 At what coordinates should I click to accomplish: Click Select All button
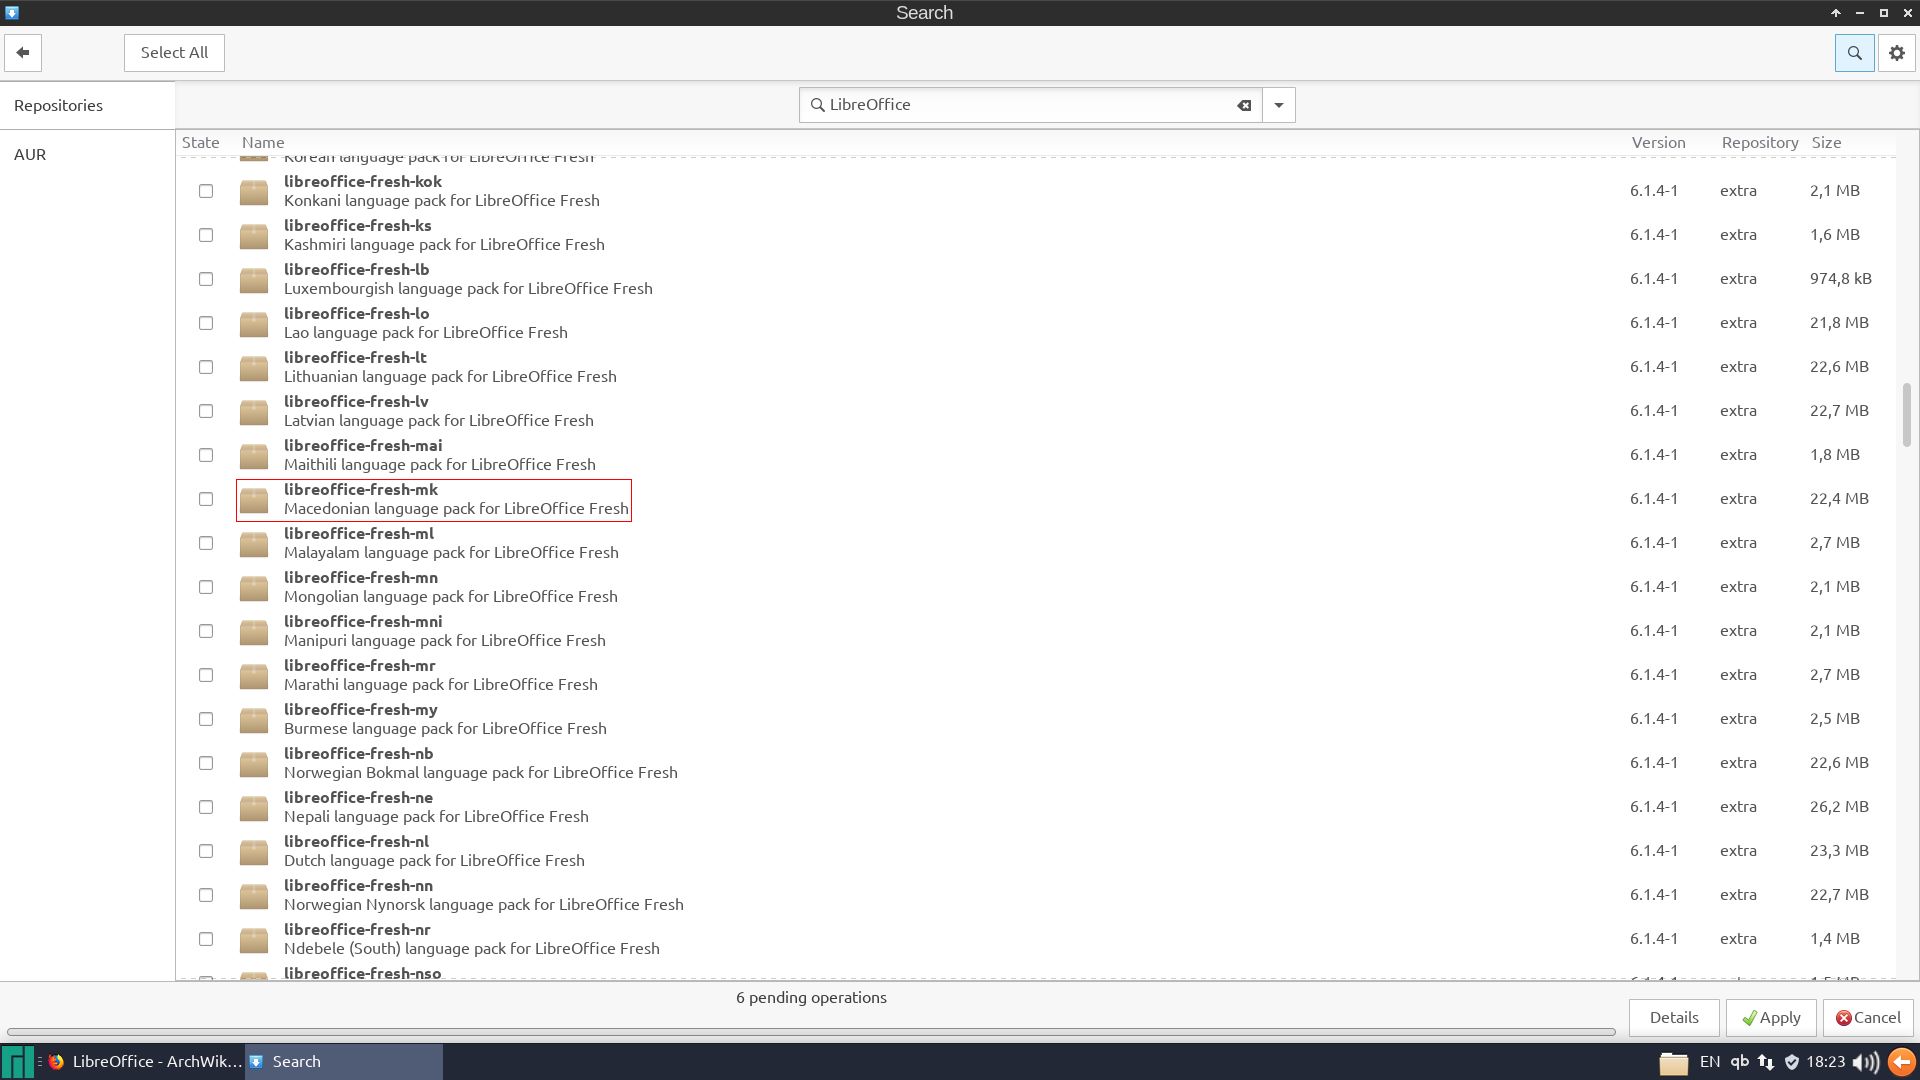[174, 53]
